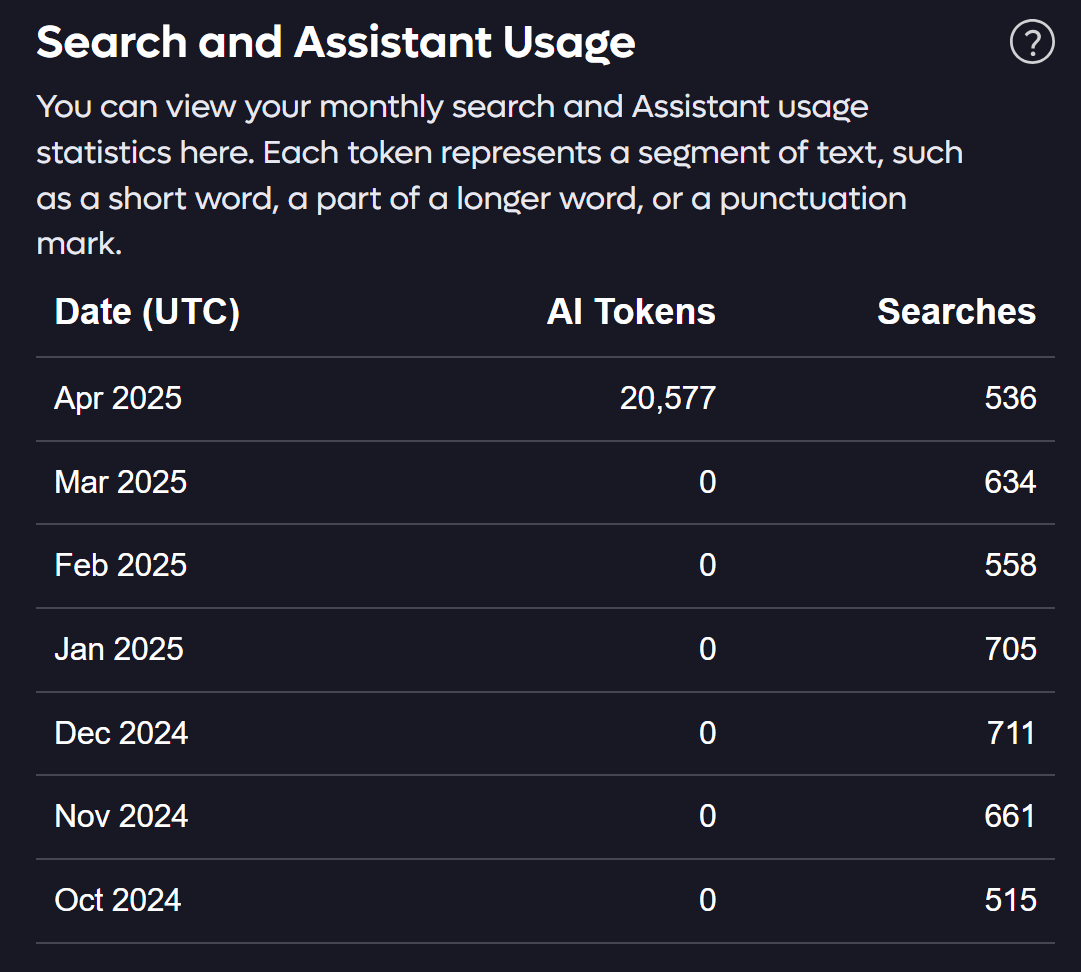Select the Nov 2024 row date
Screen dimensions: 1081x972
coord(121,816)
